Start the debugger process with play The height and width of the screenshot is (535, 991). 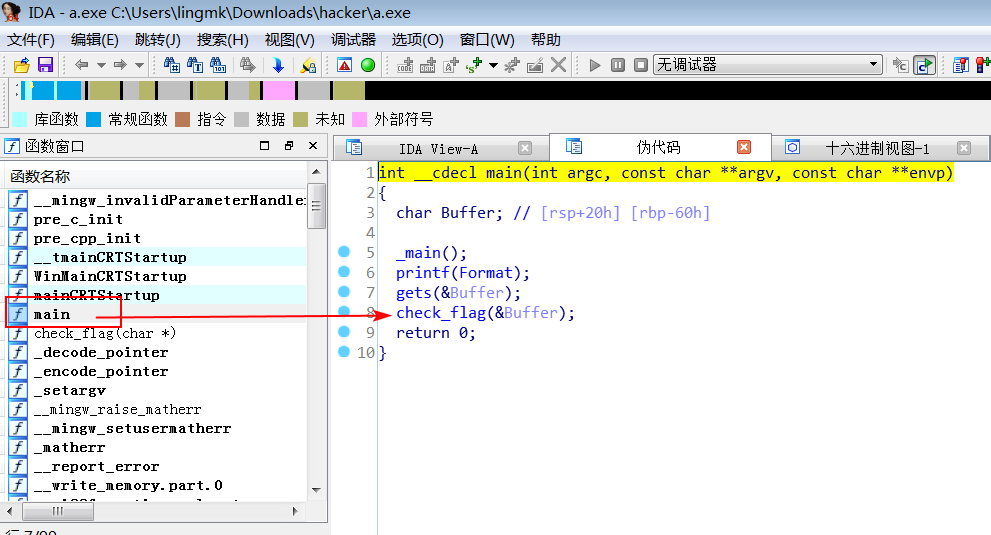[594, 65]
